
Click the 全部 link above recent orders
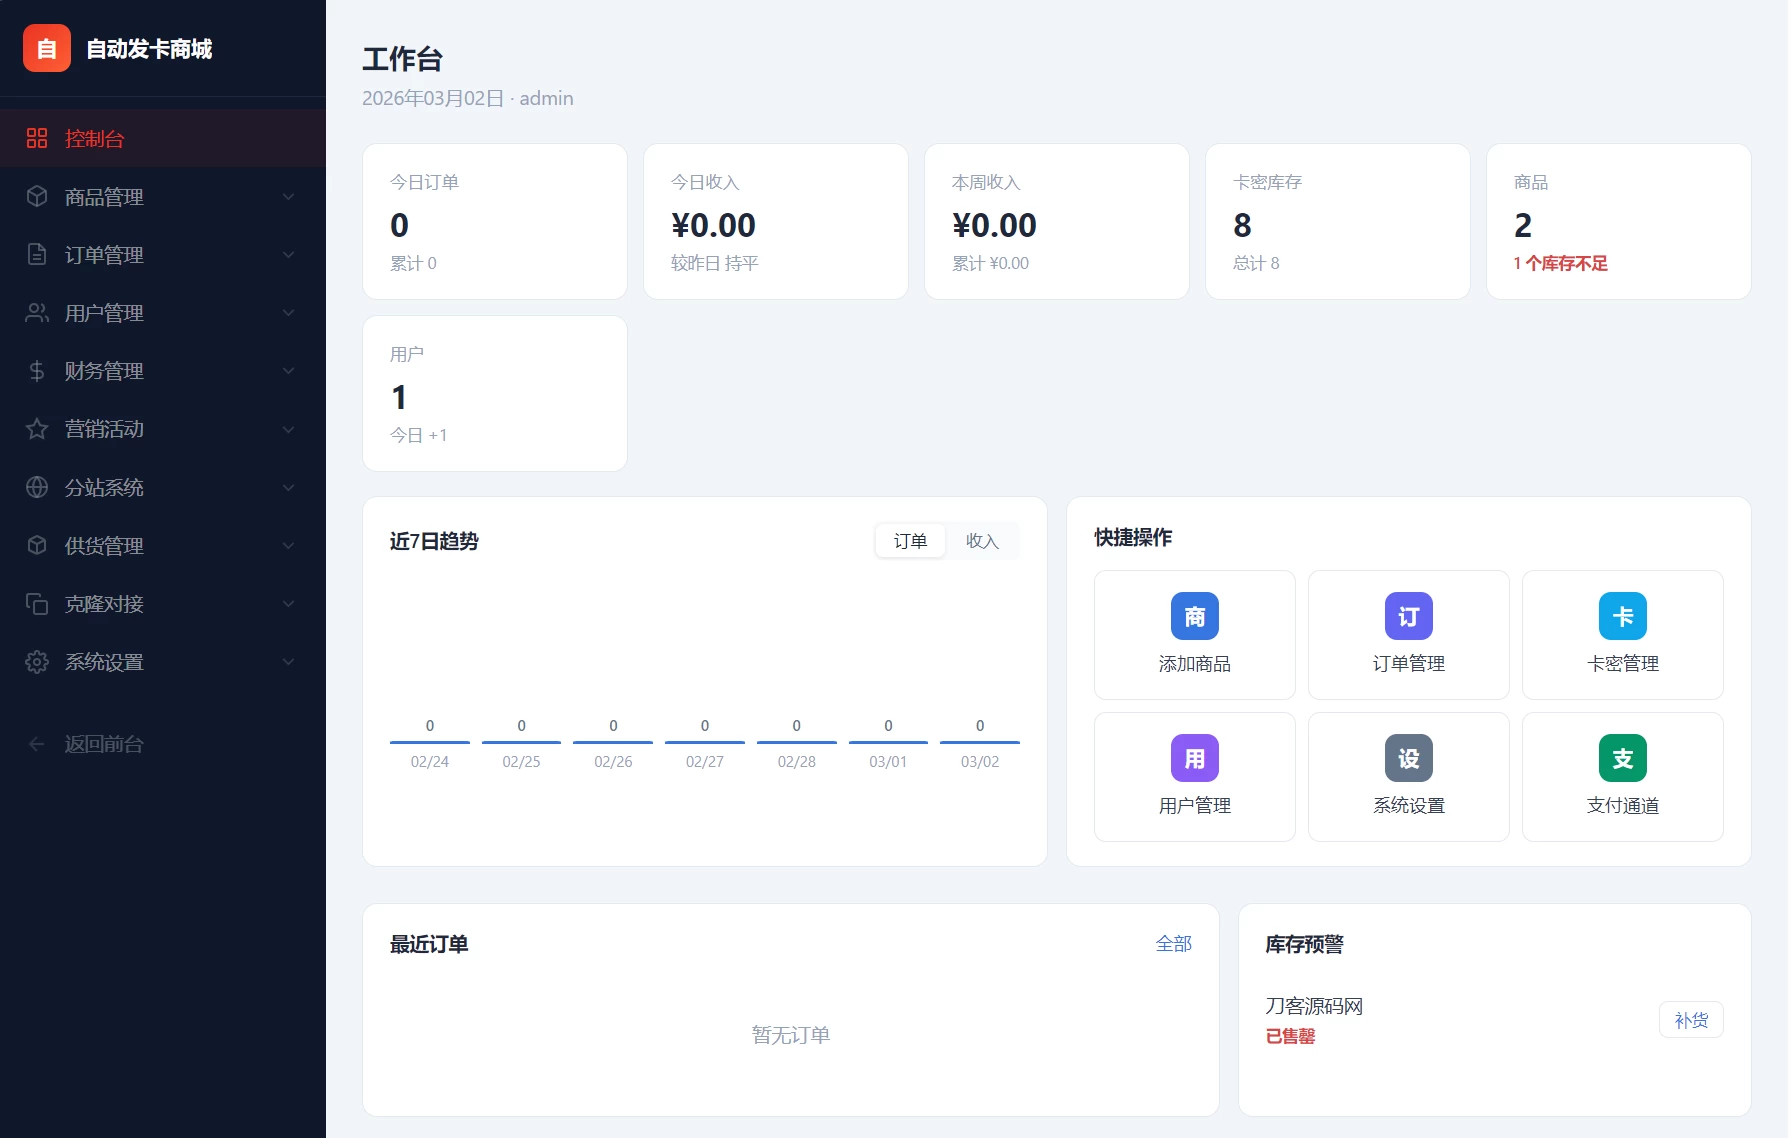pyautogui.click(x=1174, y=943)
